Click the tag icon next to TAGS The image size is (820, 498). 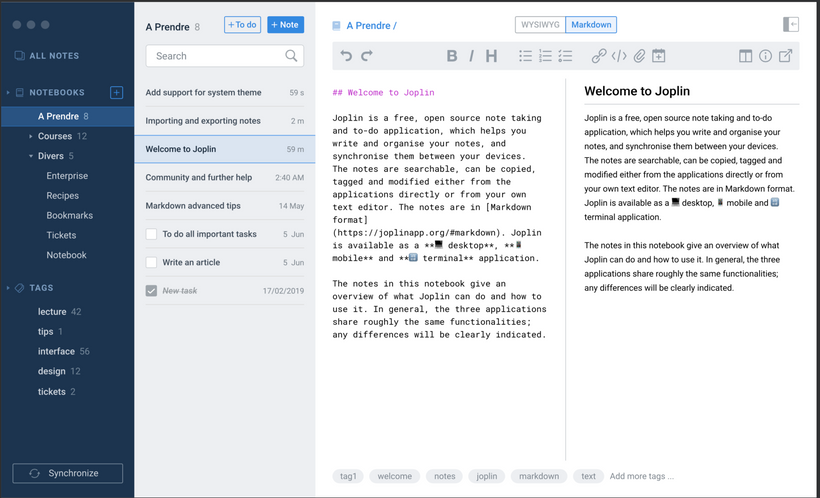pyautogui.click(x=19, y=288)
